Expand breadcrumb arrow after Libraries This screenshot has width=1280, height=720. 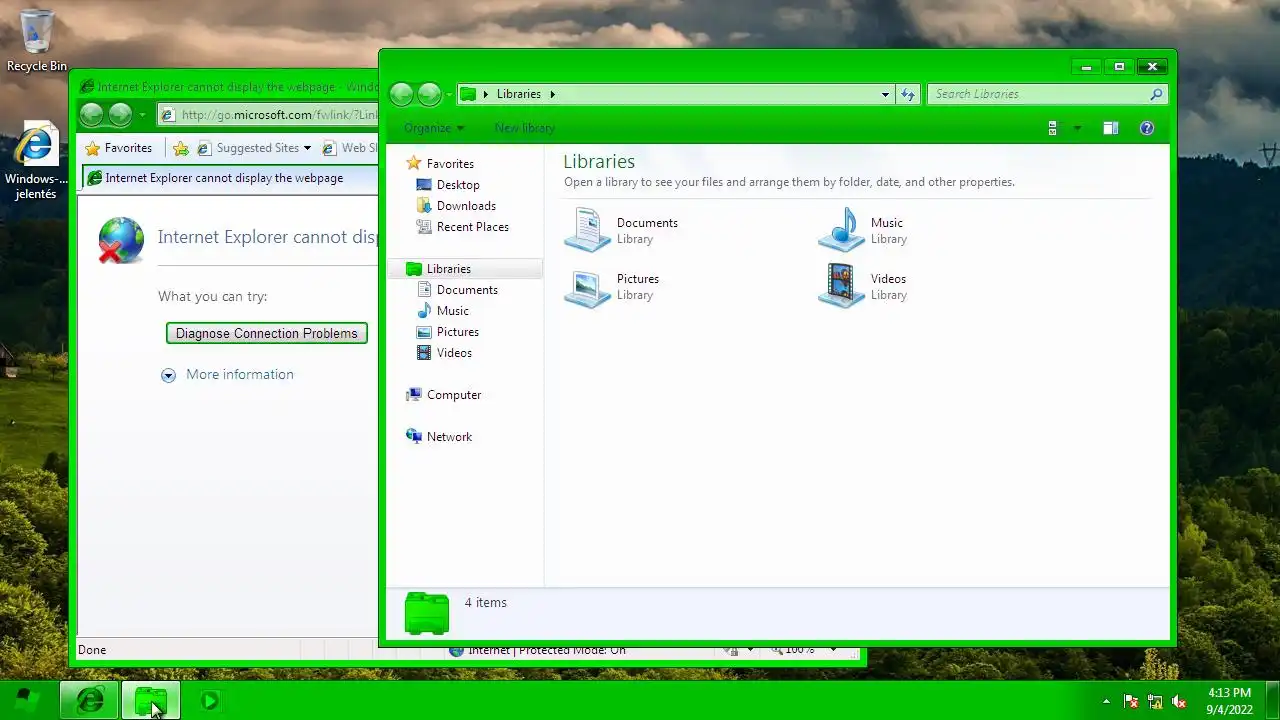click(x=552, y=94)
